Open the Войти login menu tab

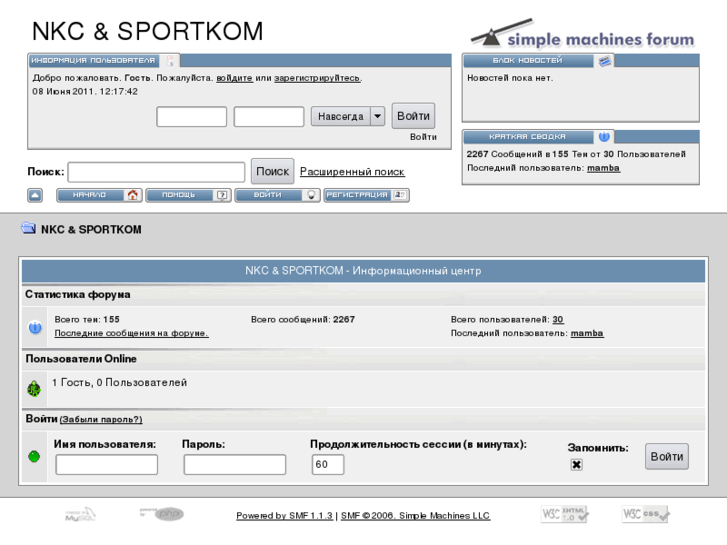[x=277, y=195]
